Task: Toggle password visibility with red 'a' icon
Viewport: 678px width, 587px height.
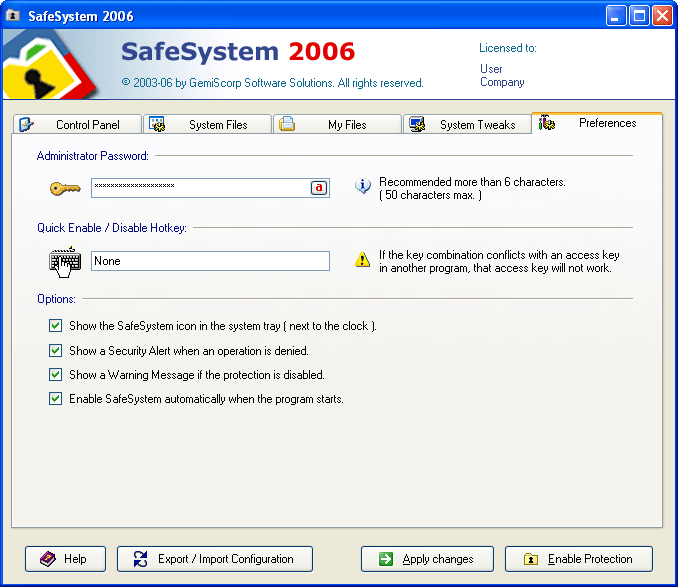Action: pyautogui.click(x=319, y=188)
